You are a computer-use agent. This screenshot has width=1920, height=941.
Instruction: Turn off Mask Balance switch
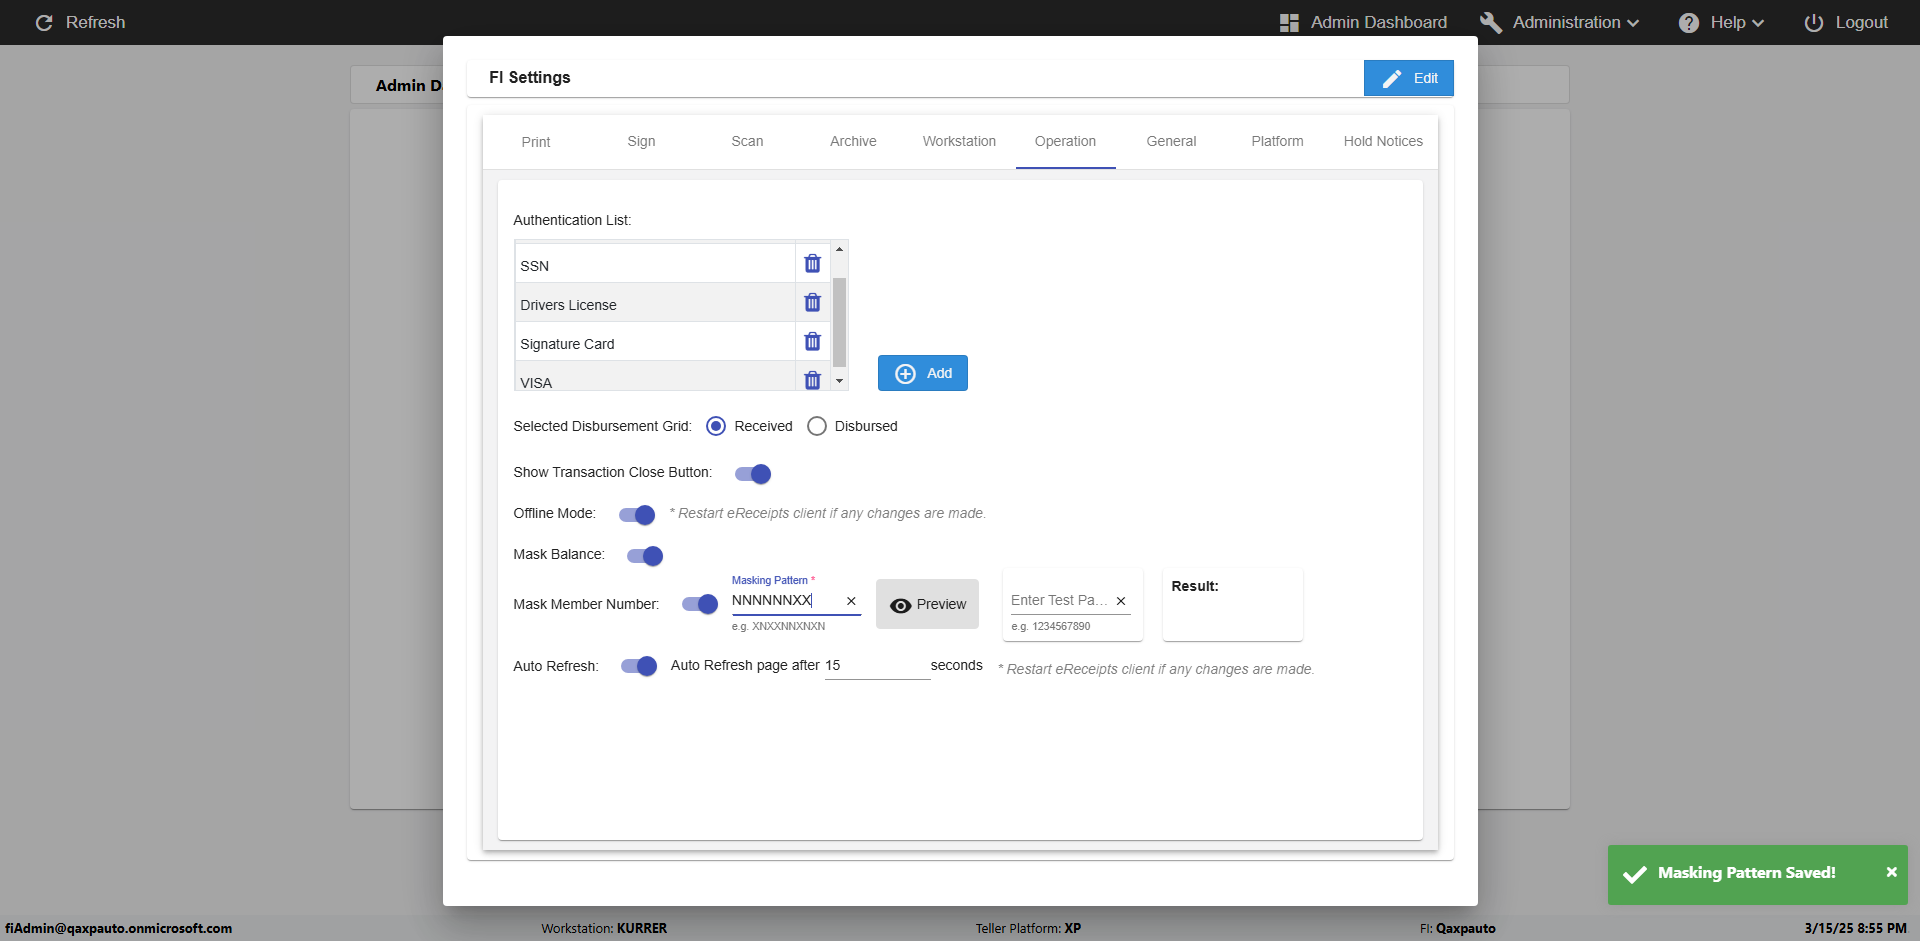(x=645, y=556)
